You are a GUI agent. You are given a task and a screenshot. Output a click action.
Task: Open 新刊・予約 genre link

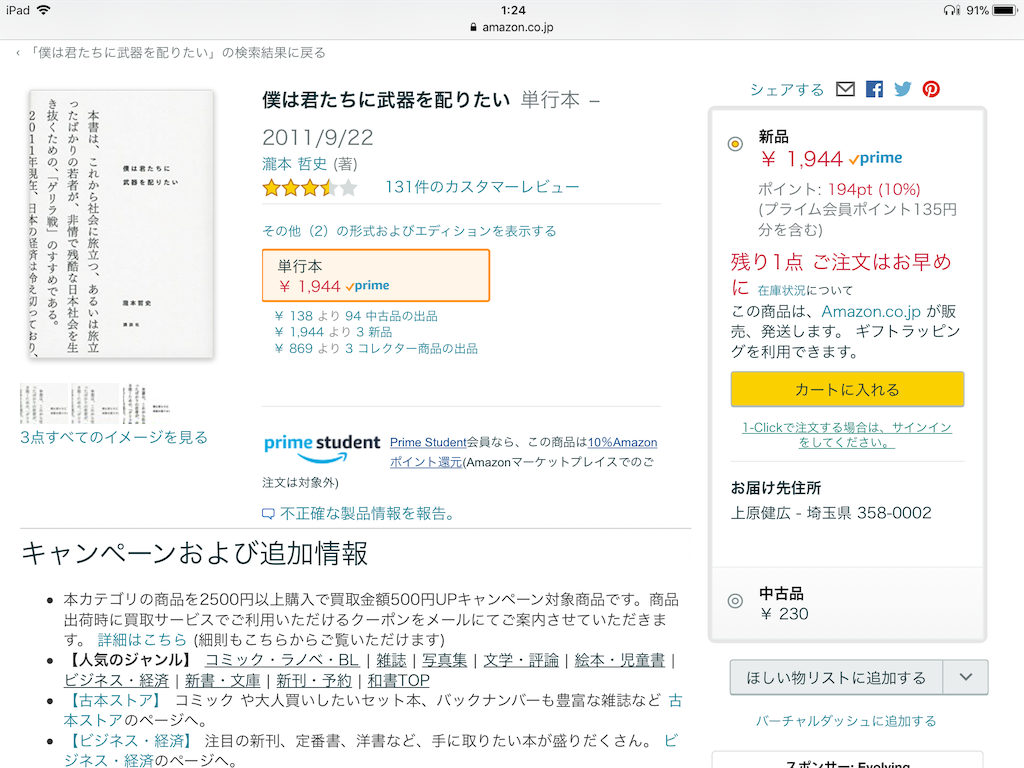point(314,680)
